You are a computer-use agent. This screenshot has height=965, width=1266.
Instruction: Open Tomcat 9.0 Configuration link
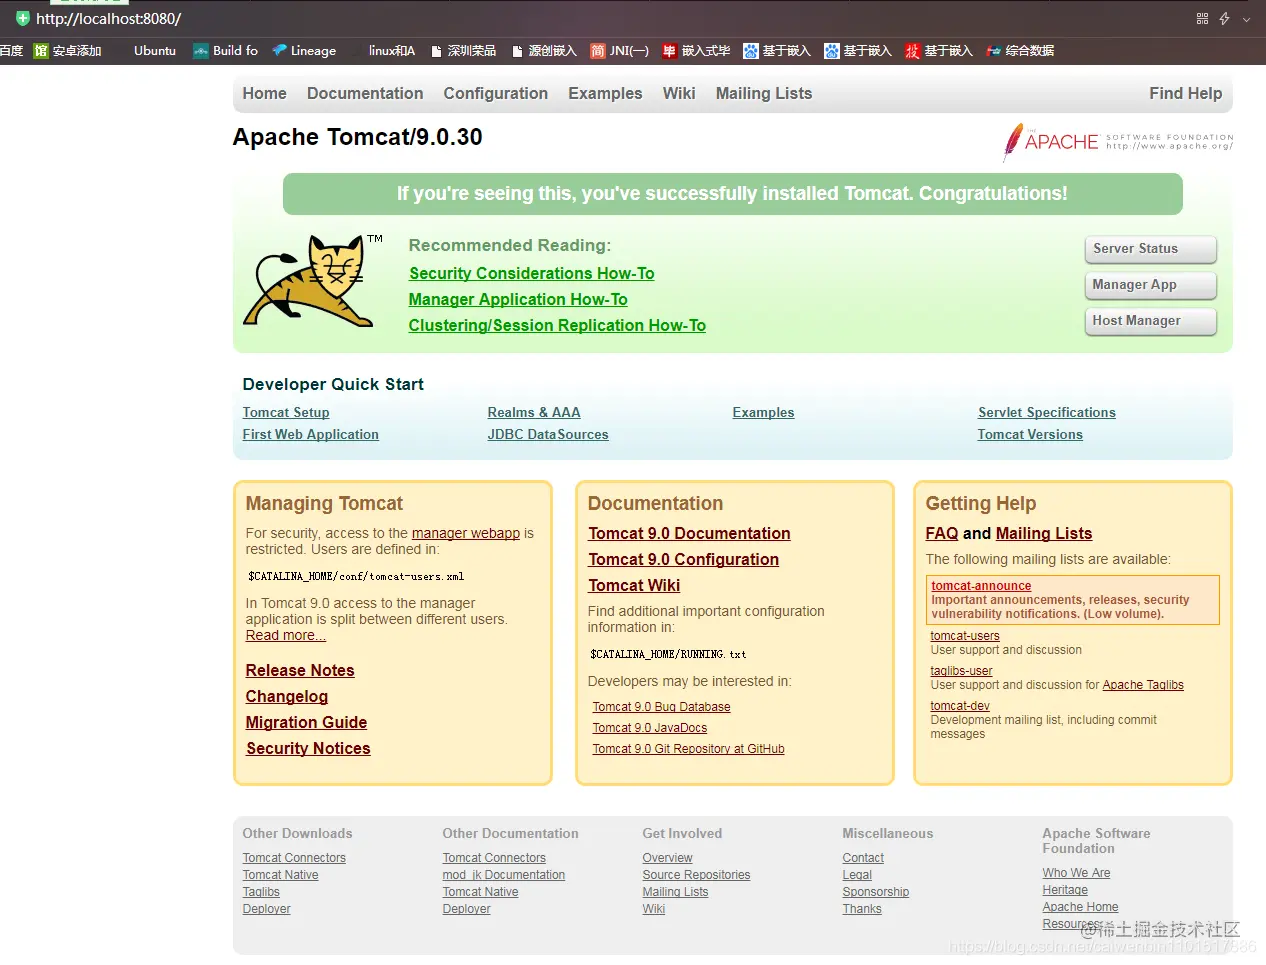[683, 559]
